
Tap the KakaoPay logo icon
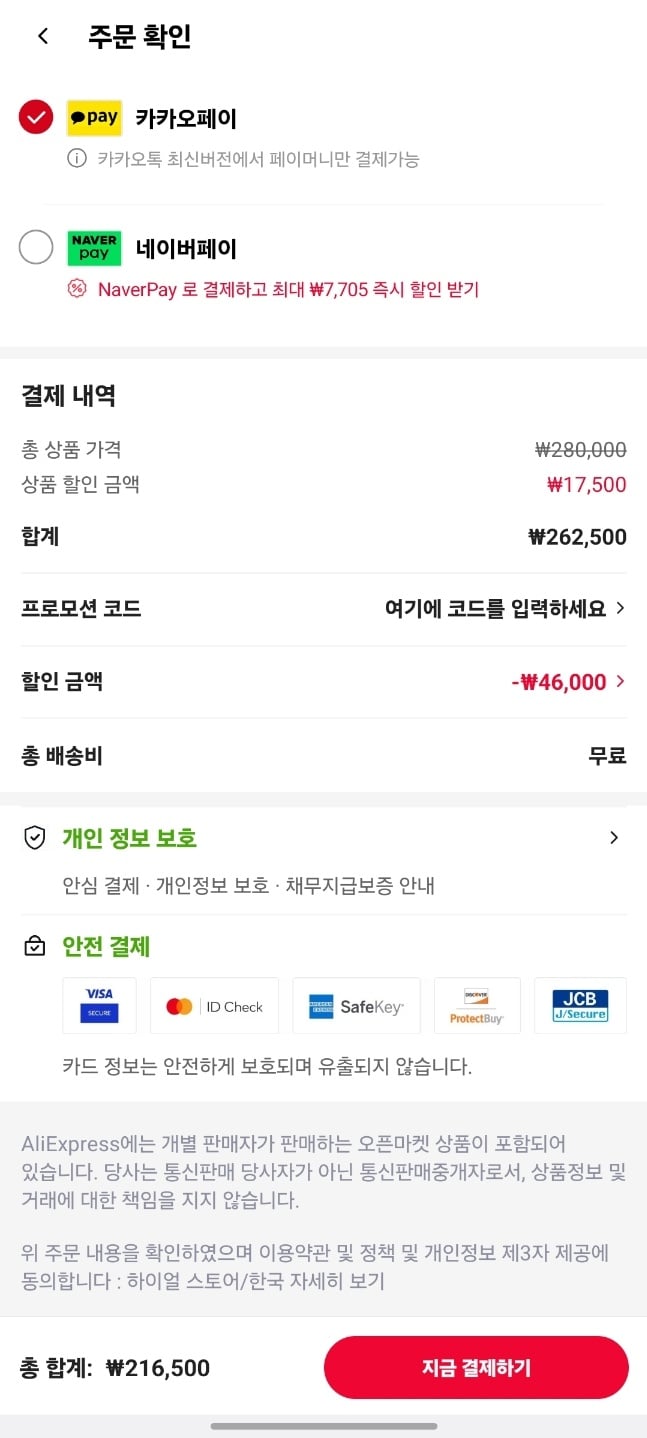coord(94,118)
